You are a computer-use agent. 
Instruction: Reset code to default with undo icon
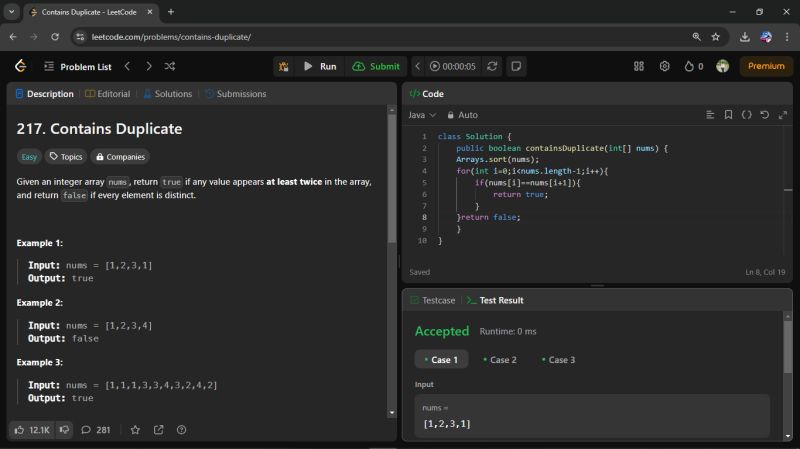(x=765, y=115)
